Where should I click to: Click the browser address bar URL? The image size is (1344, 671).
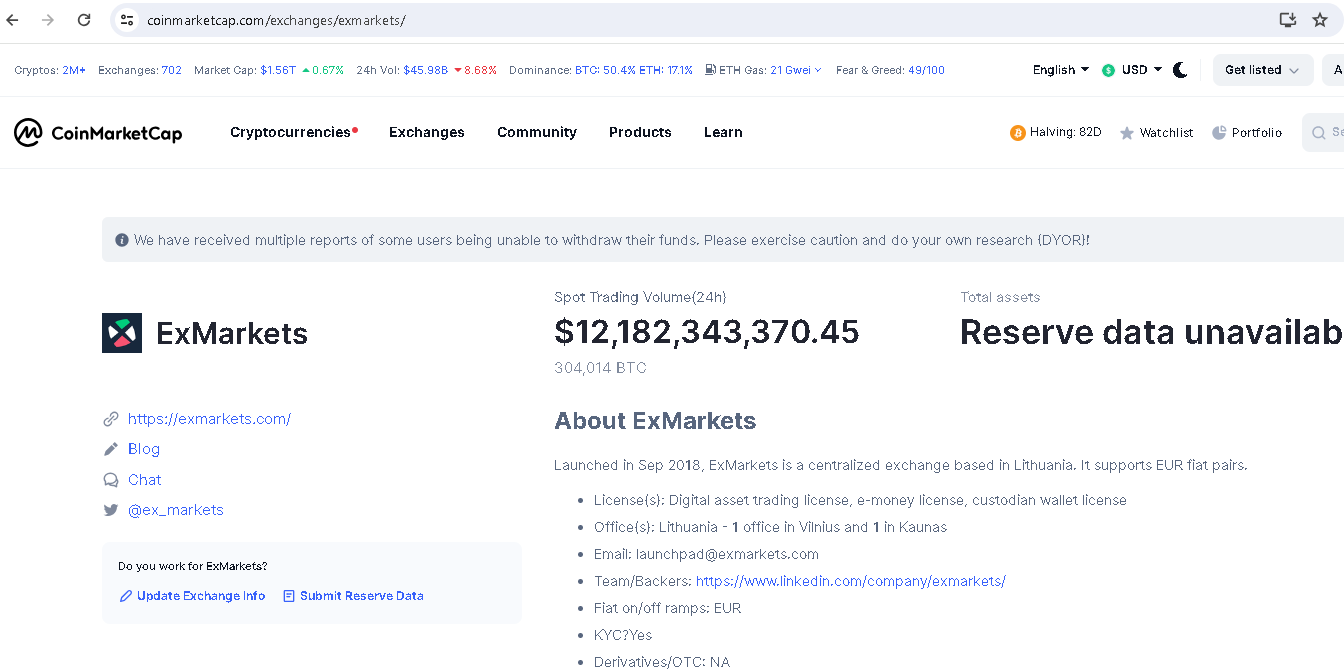point(276,20)
